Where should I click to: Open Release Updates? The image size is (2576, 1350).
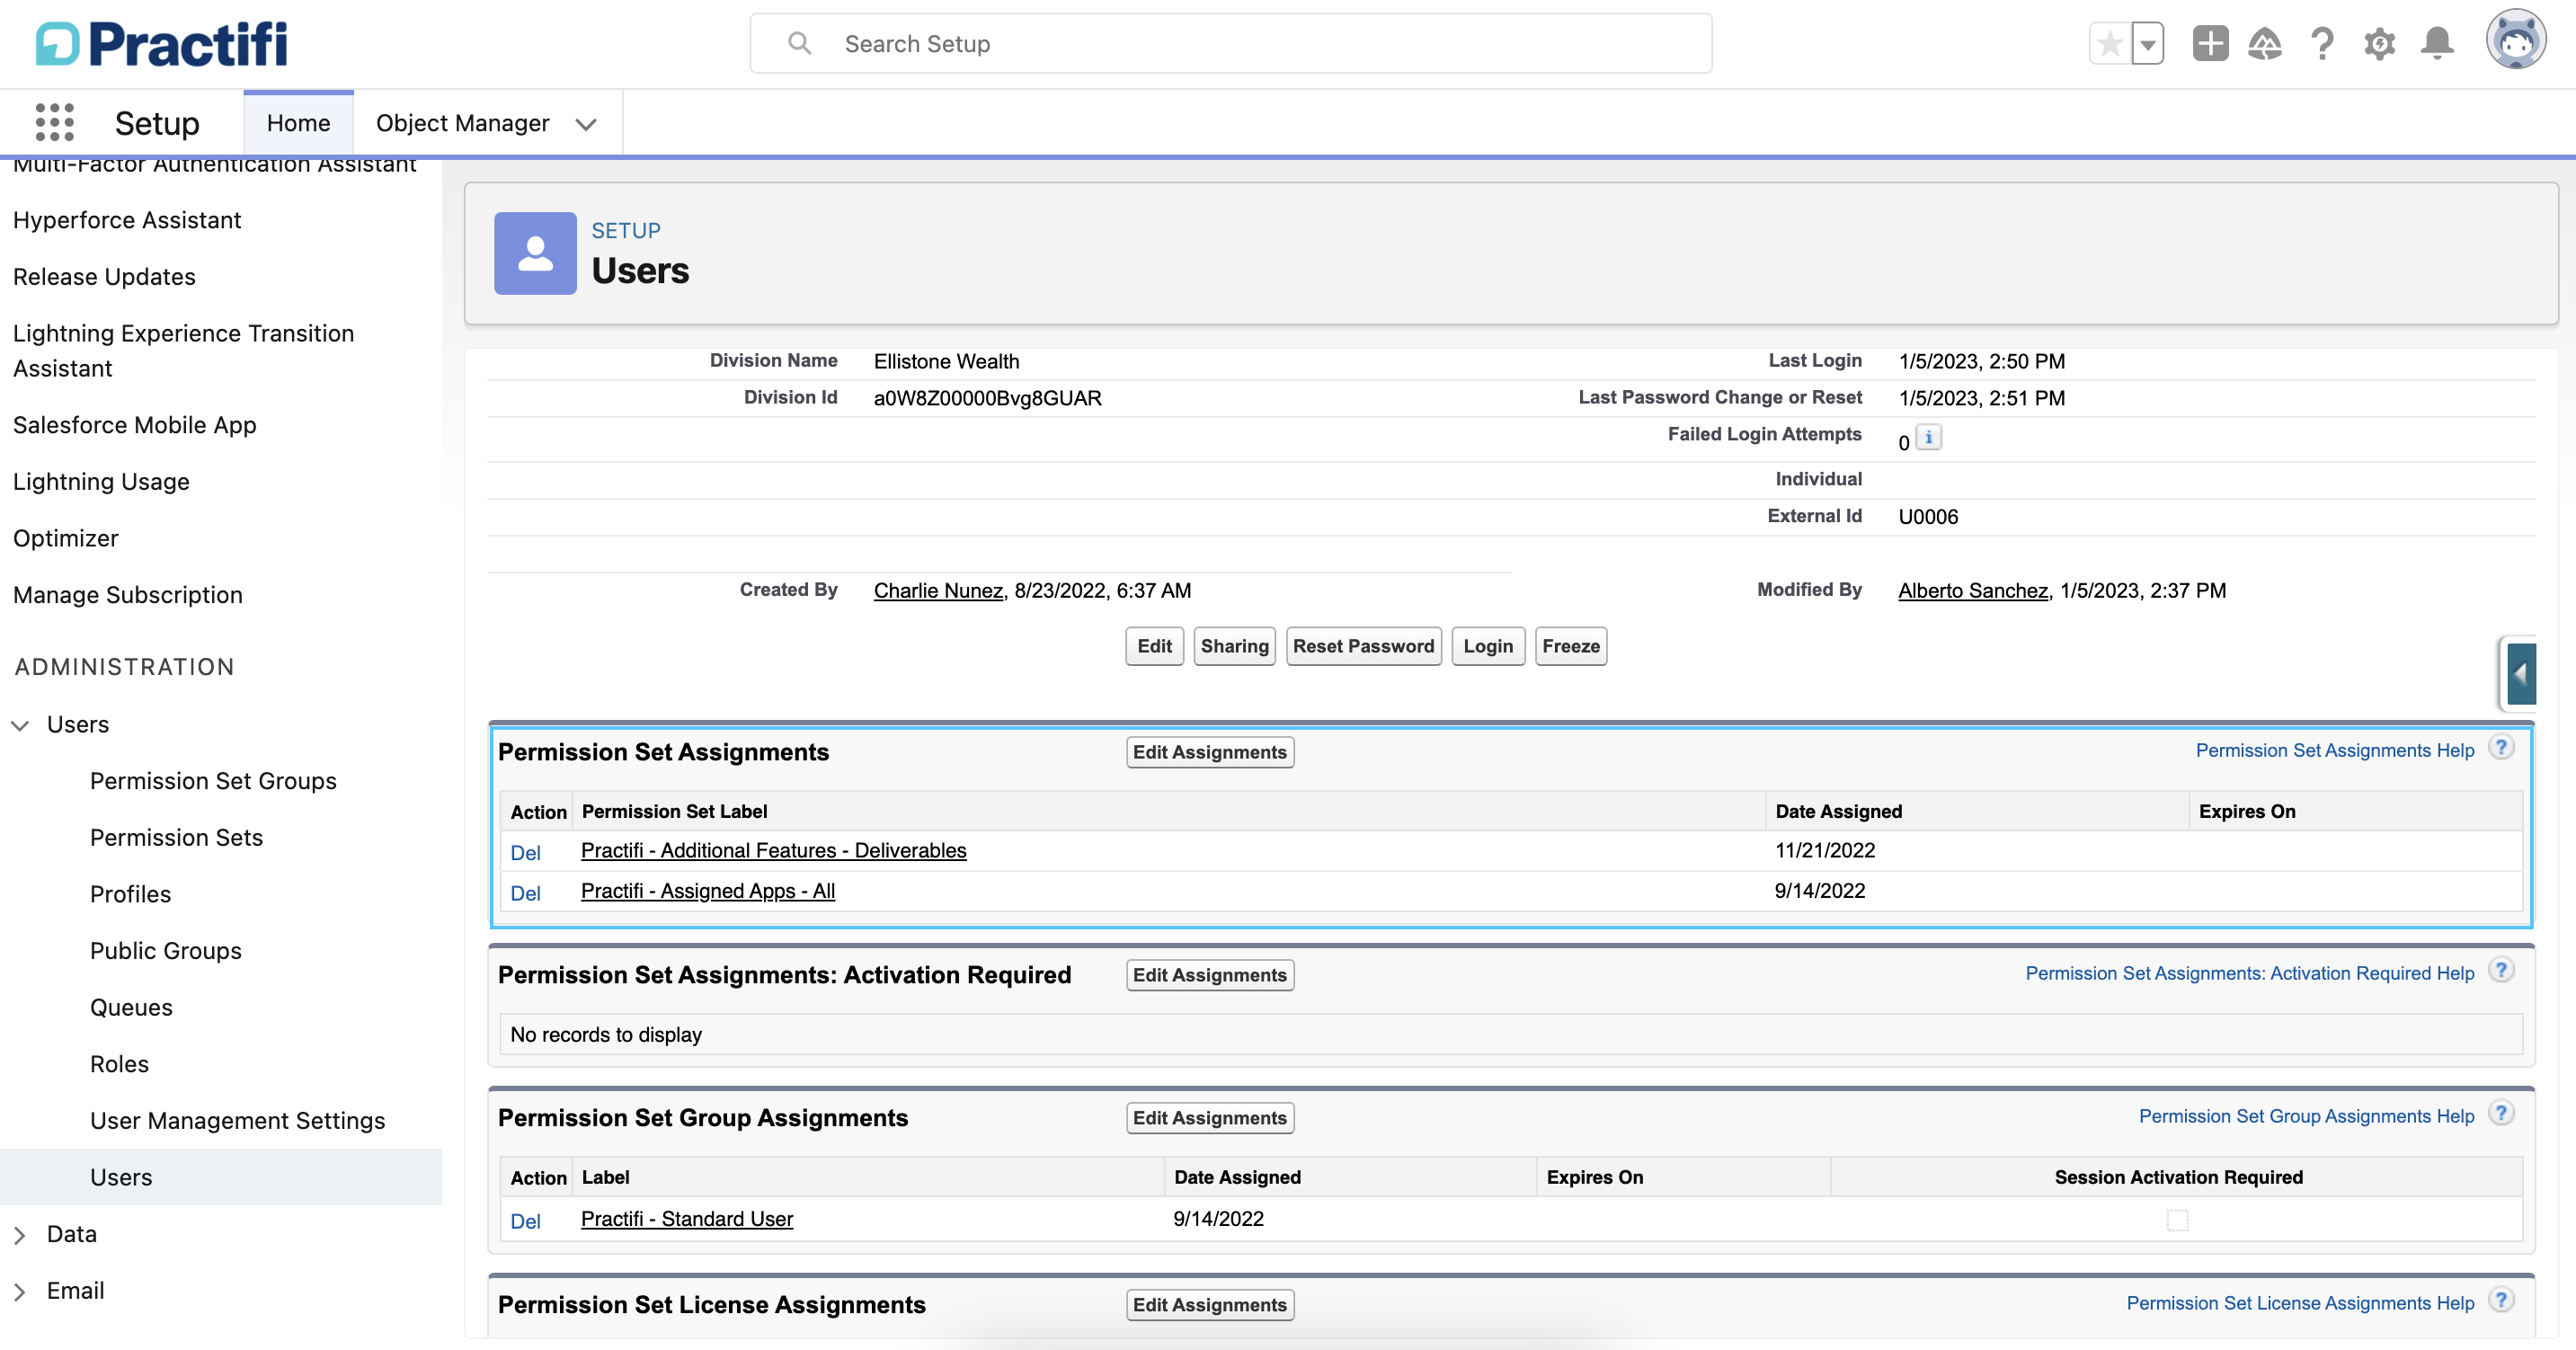pyautogui.click(x=104, y=277)
